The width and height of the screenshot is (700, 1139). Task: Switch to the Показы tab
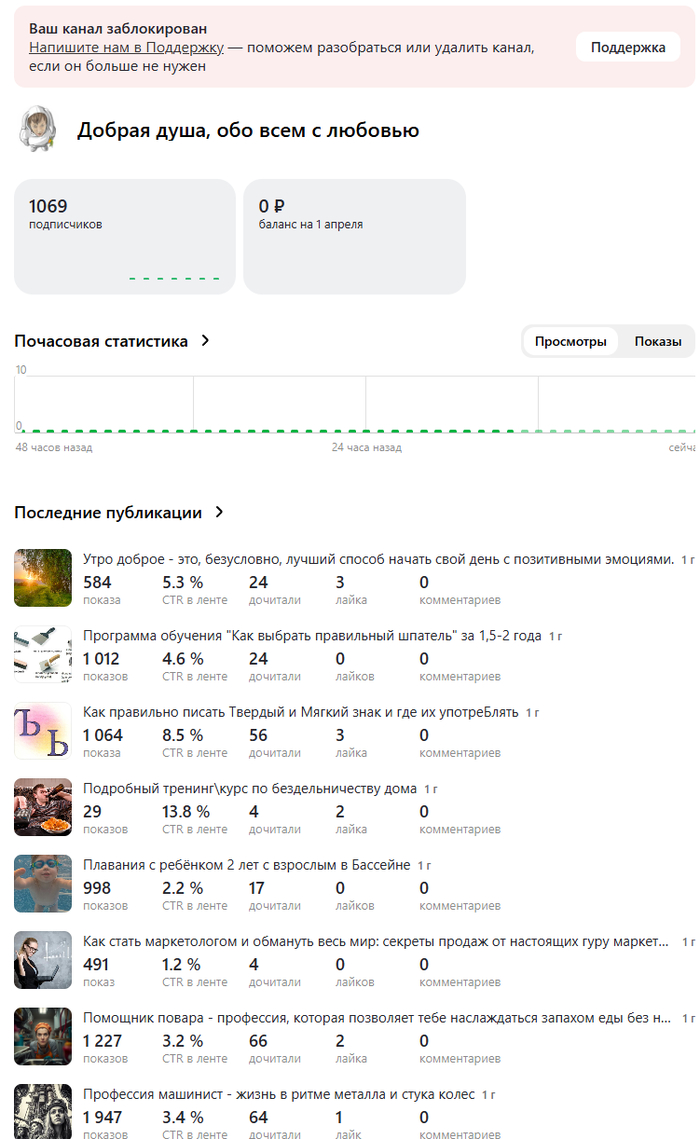pyautogui.click(x=658, y=342)
